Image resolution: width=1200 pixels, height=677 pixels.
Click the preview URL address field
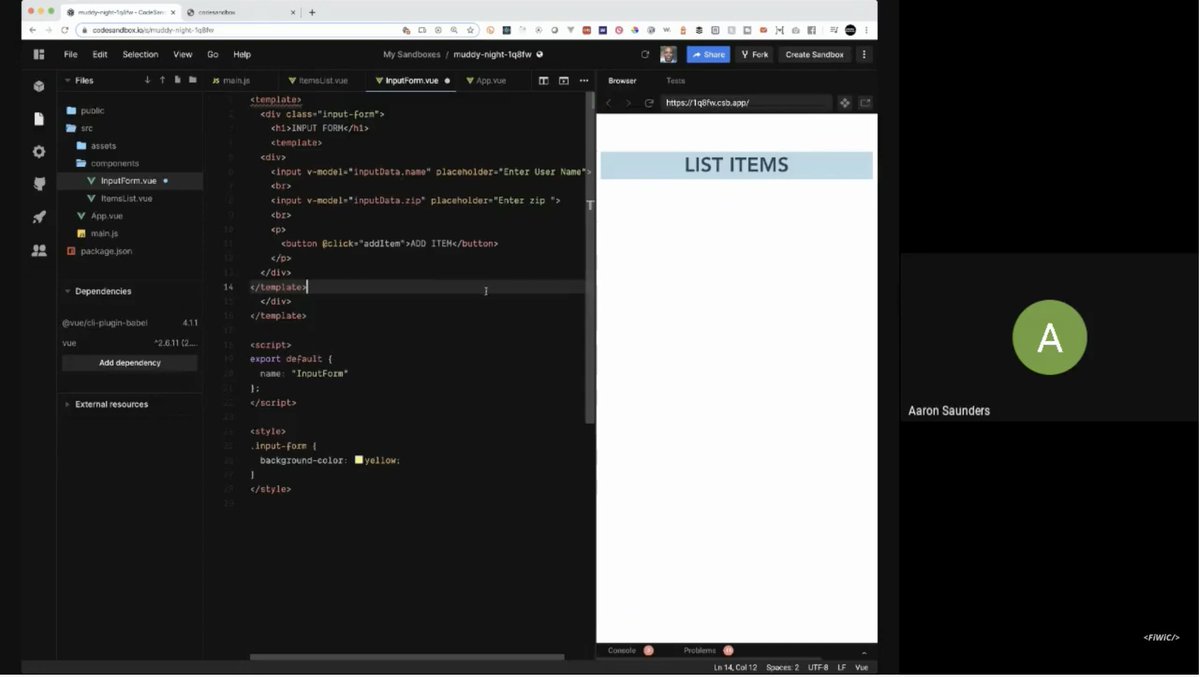pos(746,103)
